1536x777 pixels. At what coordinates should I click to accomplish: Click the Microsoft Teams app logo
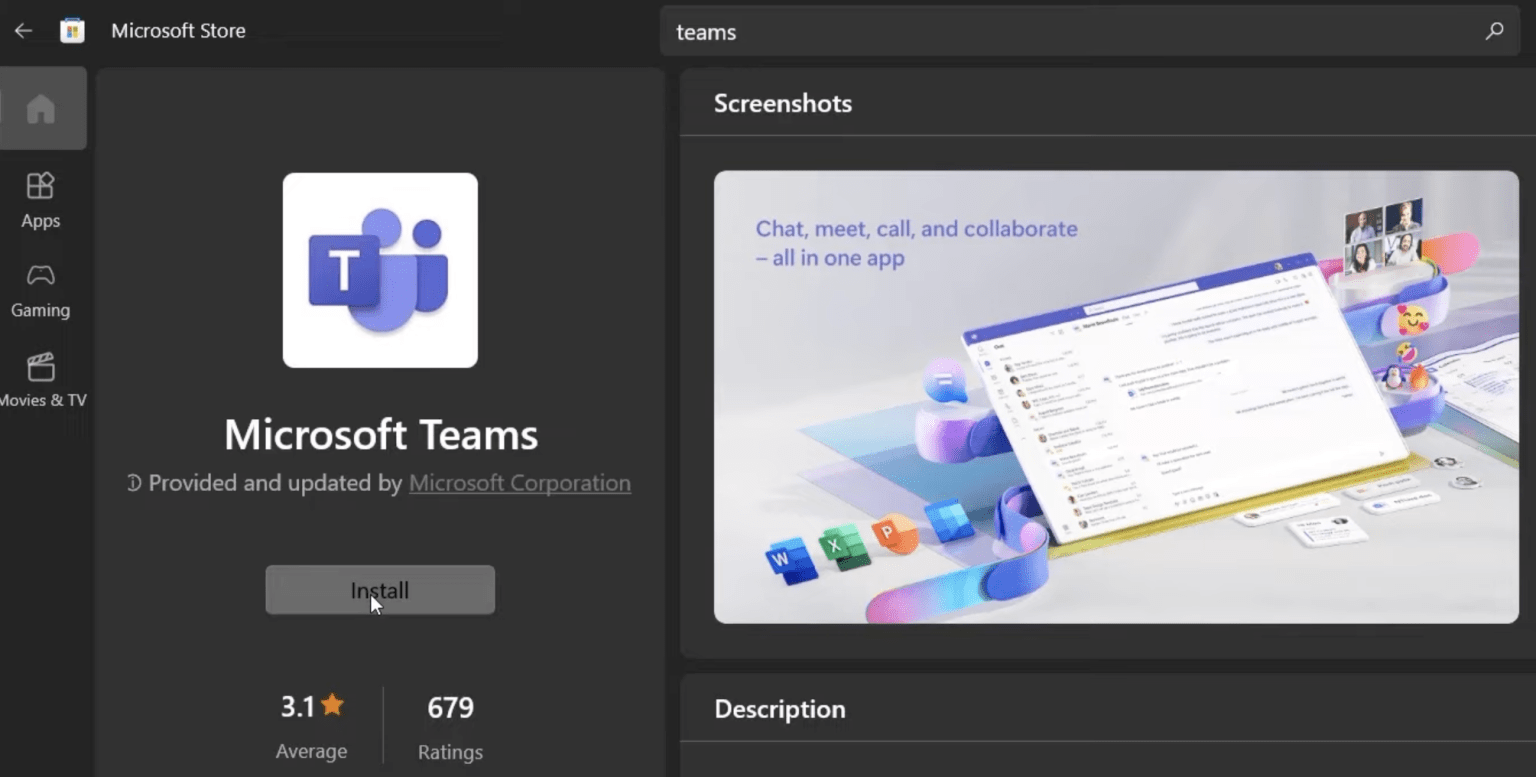point(380,270)
